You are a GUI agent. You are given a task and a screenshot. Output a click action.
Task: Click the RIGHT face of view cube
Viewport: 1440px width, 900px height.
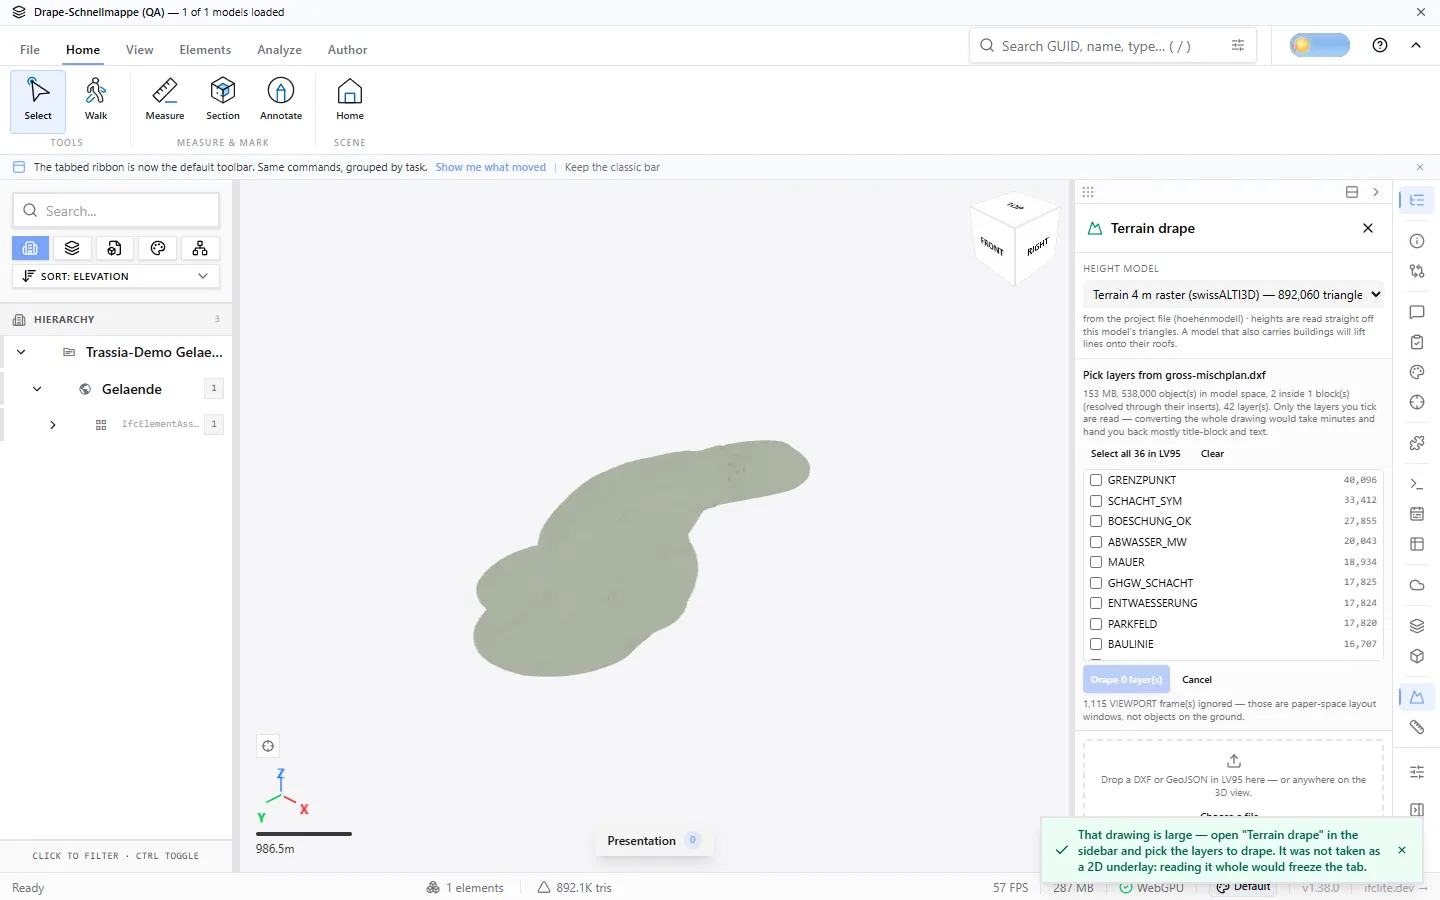coord(1038,246)
